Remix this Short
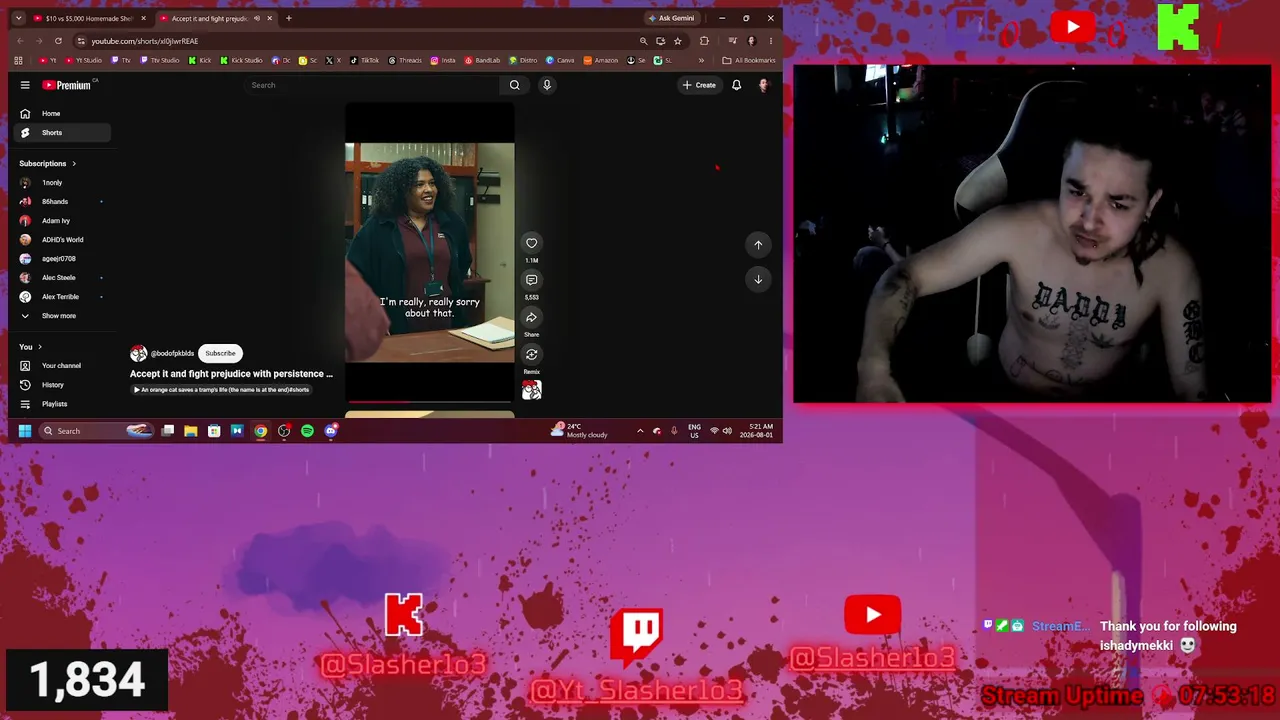 [531, 354]
